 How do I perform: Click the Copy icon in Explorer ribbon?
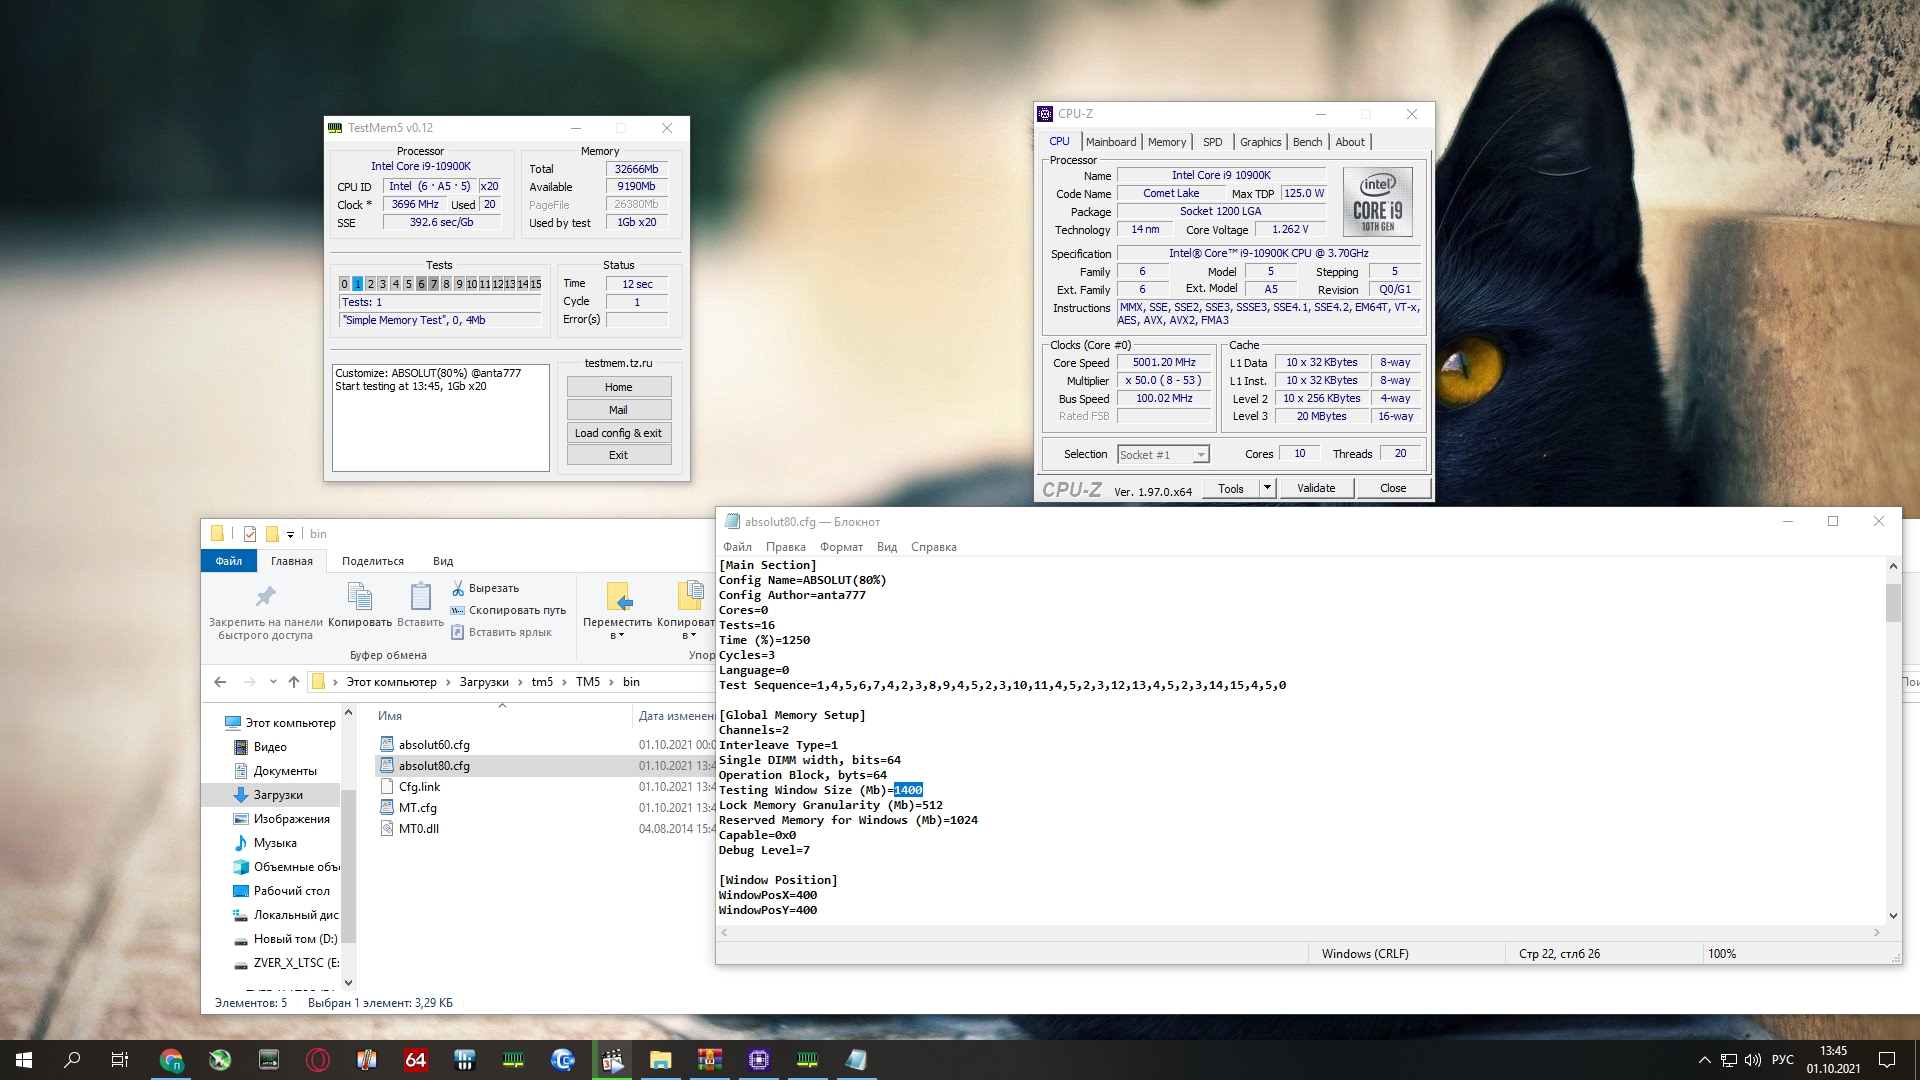pyautogui.click(x=360, y=598)
